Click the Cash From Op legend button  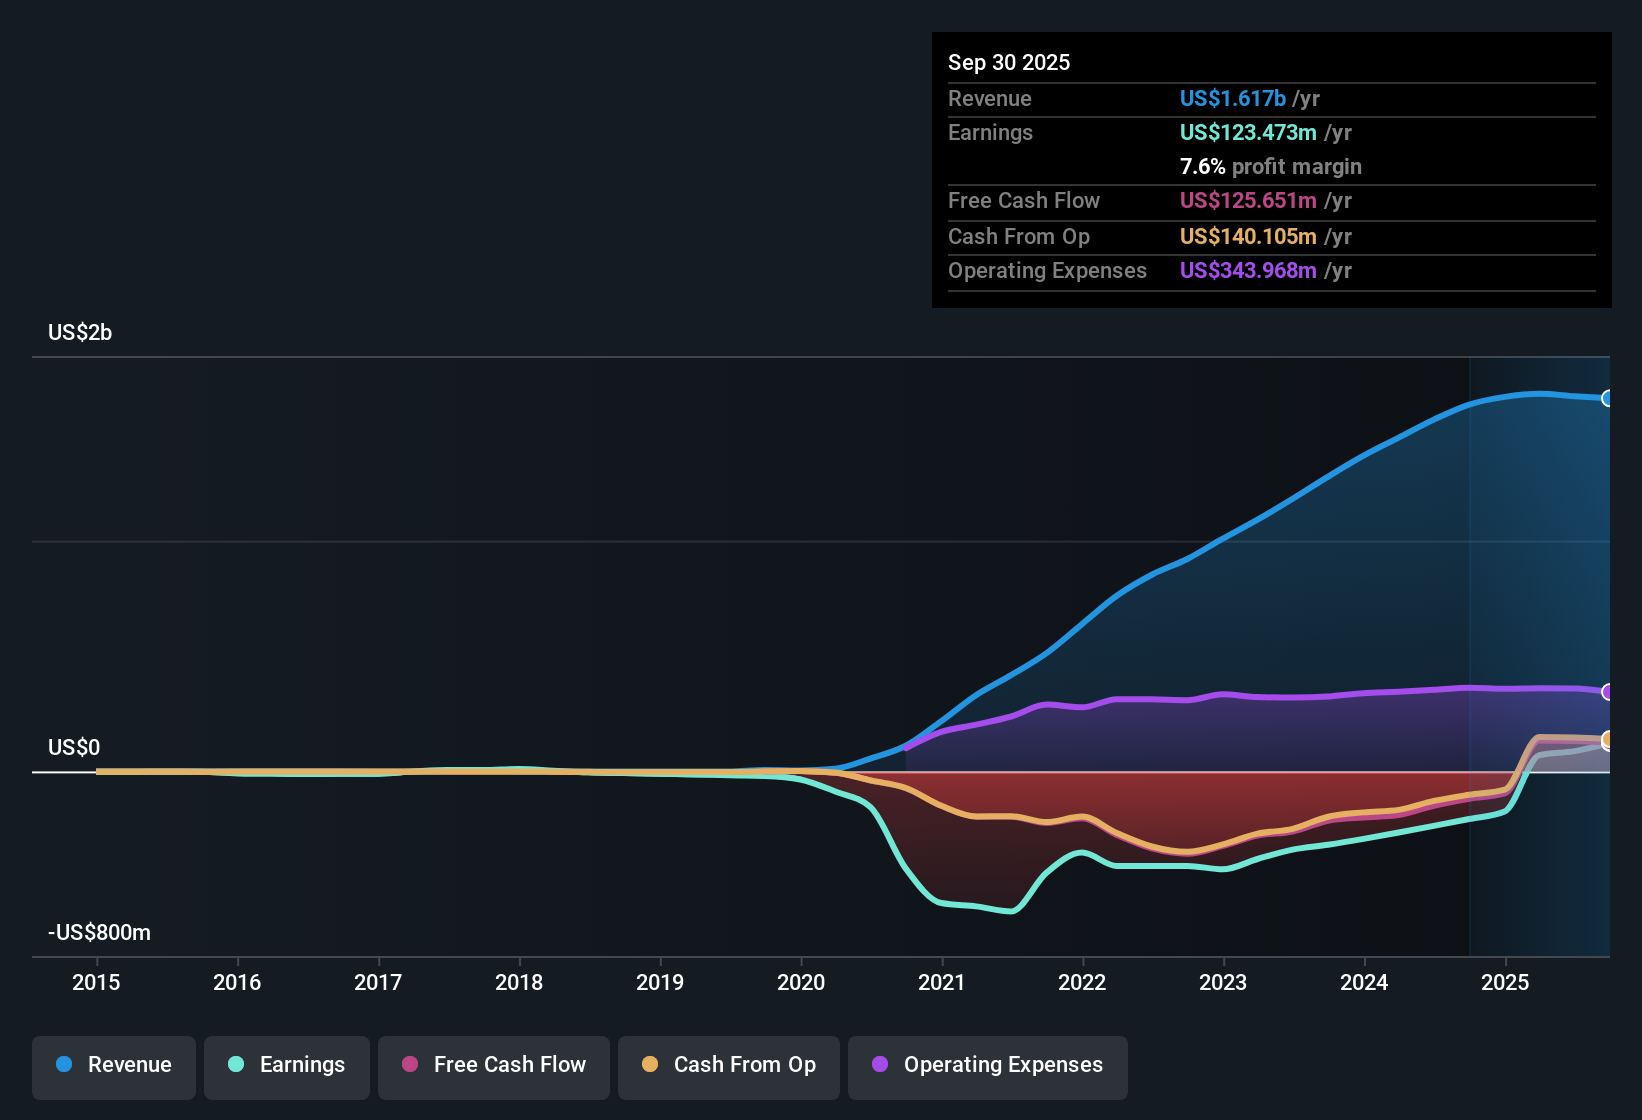coord(728,1065)
